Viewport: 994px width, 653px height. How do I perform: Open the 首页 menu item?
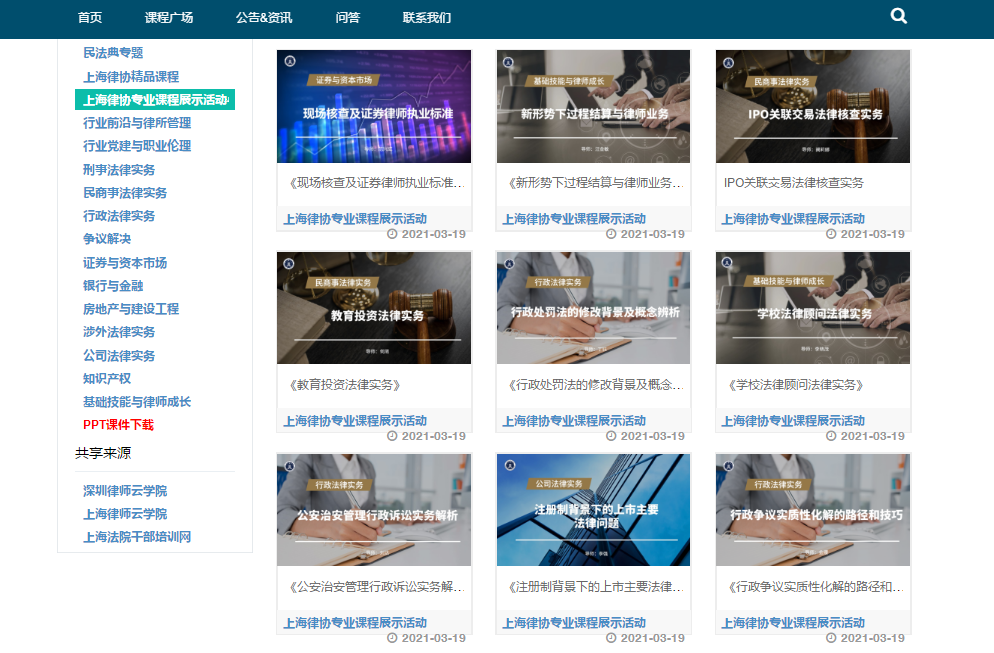(x=90, y=18)
